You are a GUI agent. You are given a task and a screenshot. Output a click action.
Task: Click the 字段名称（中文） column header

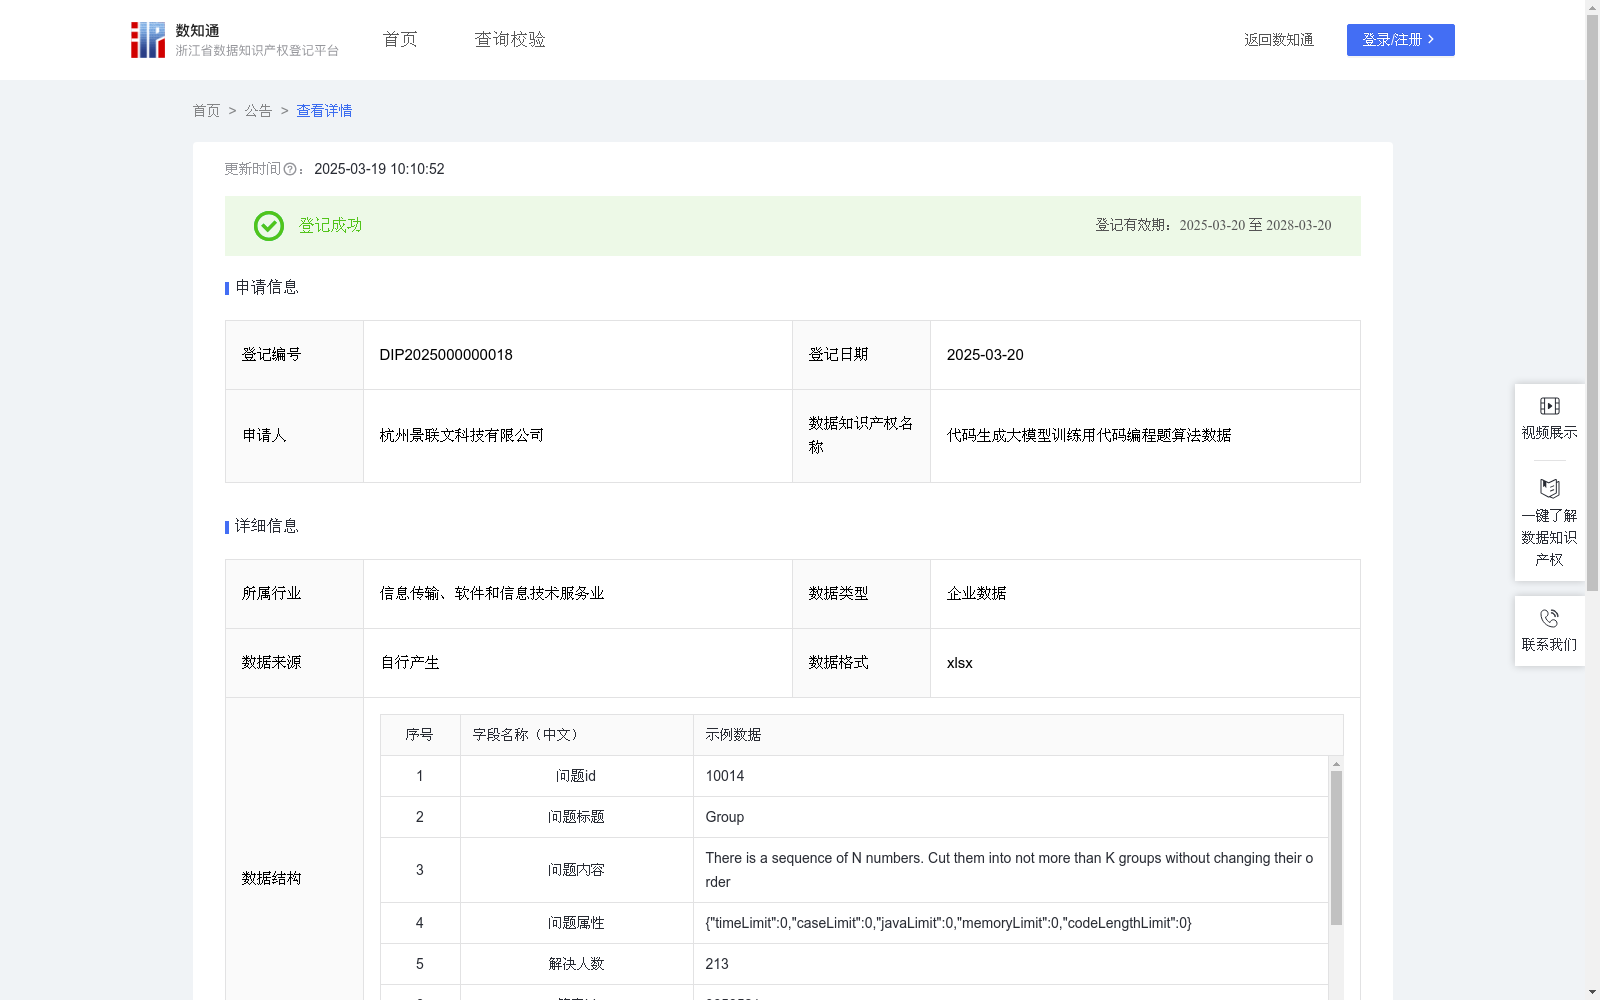pyautogui.click(x=577, y=735)
